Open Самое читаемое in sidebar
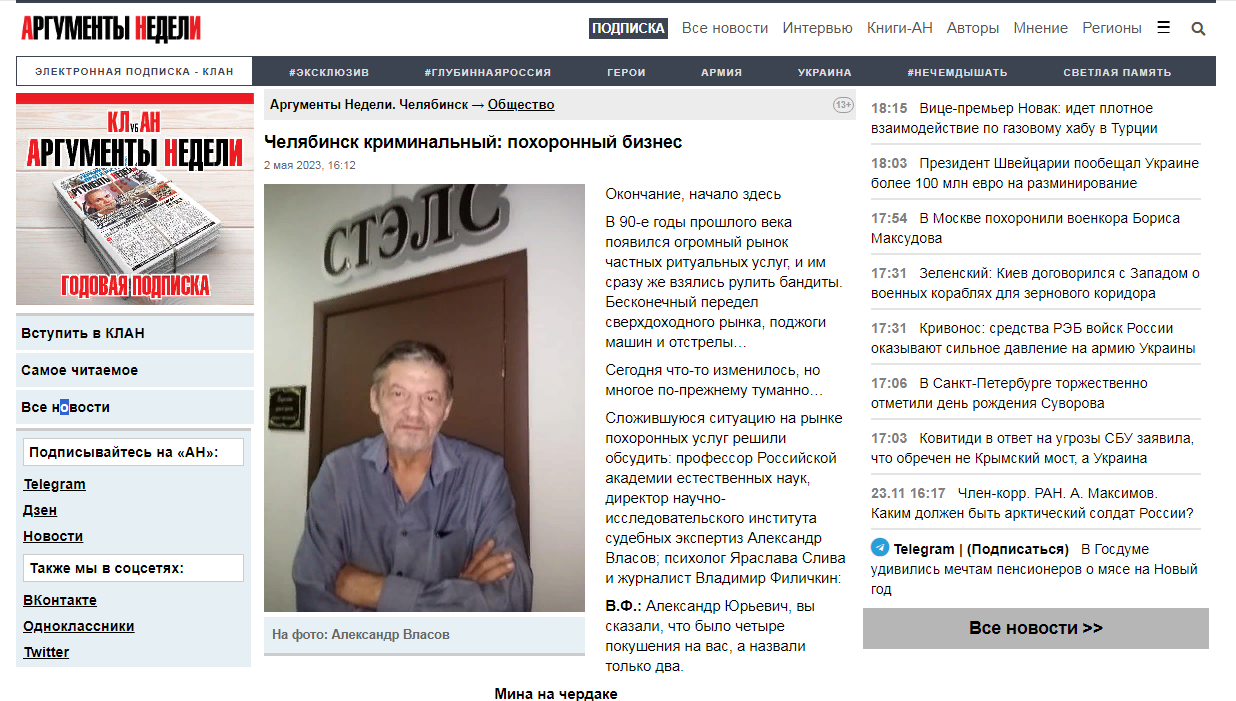 [135, 370]
